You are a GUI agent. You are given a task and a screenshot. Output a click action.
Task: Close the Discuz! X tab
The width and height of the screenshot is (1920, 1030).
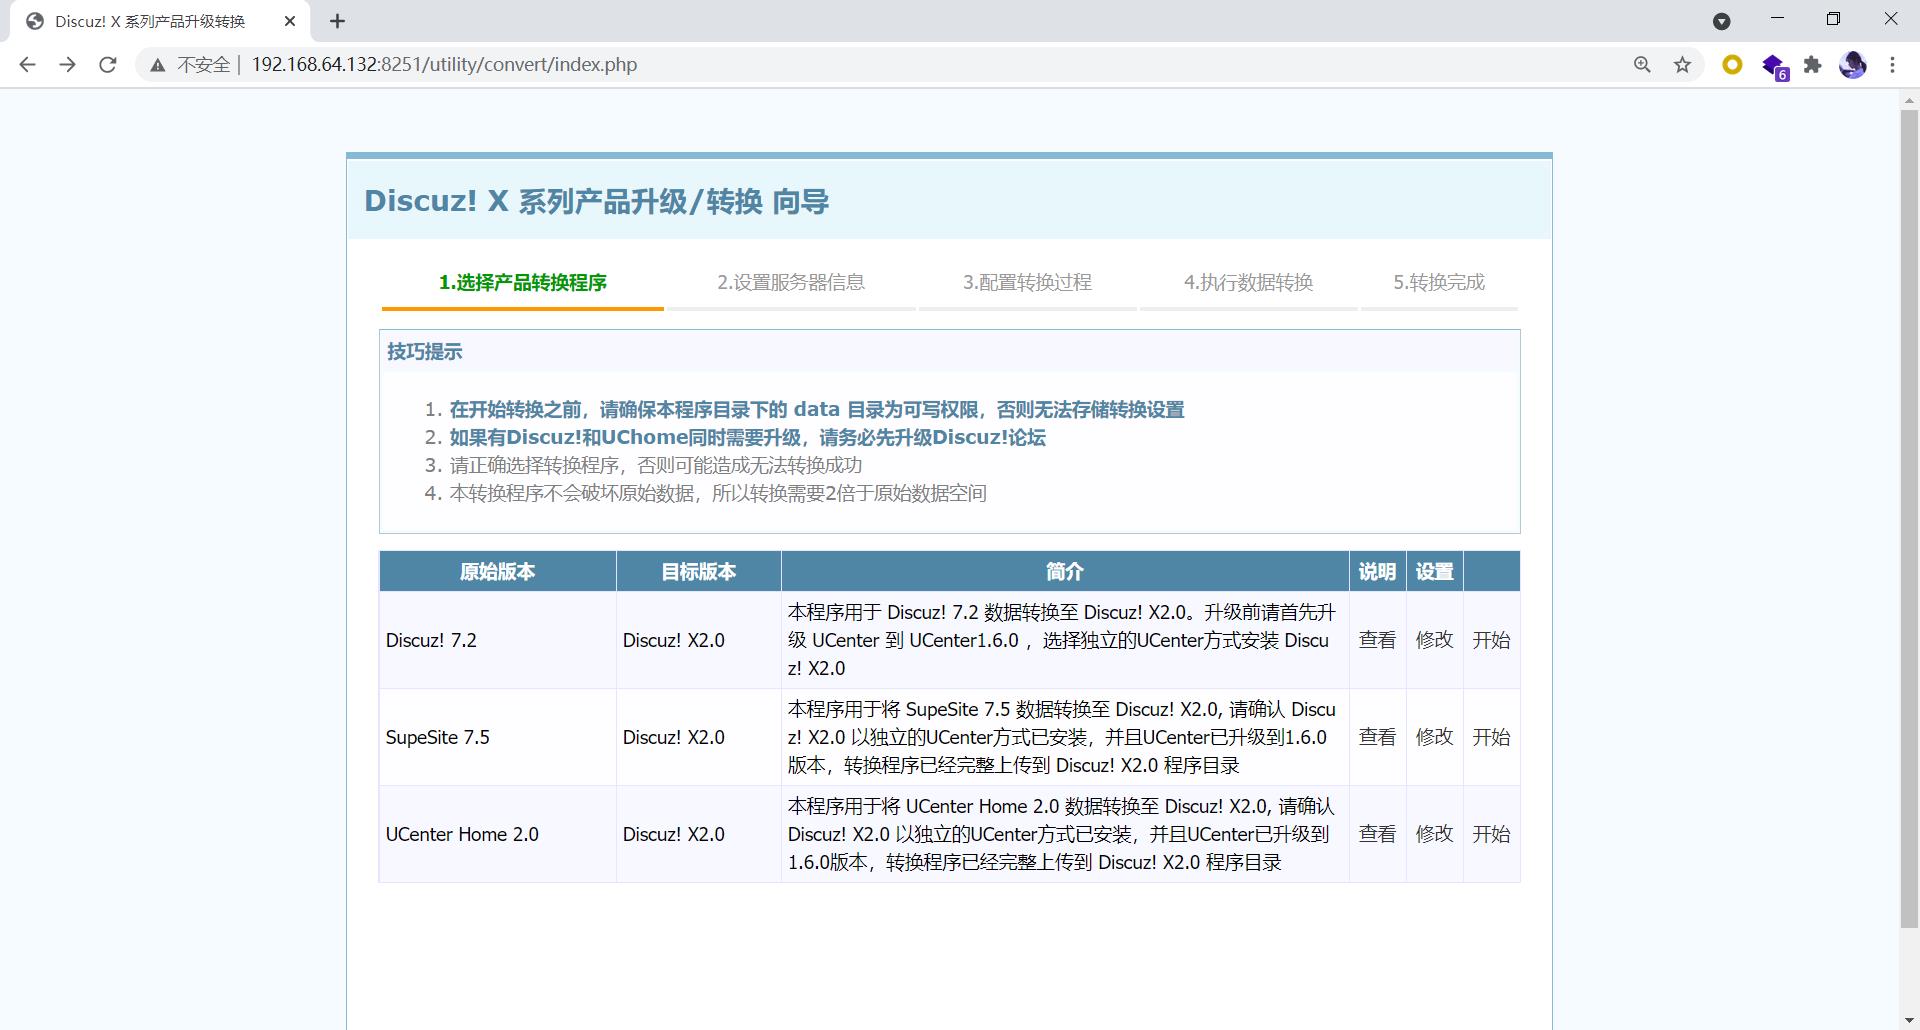pyautogui.click(x=290, y=21)
